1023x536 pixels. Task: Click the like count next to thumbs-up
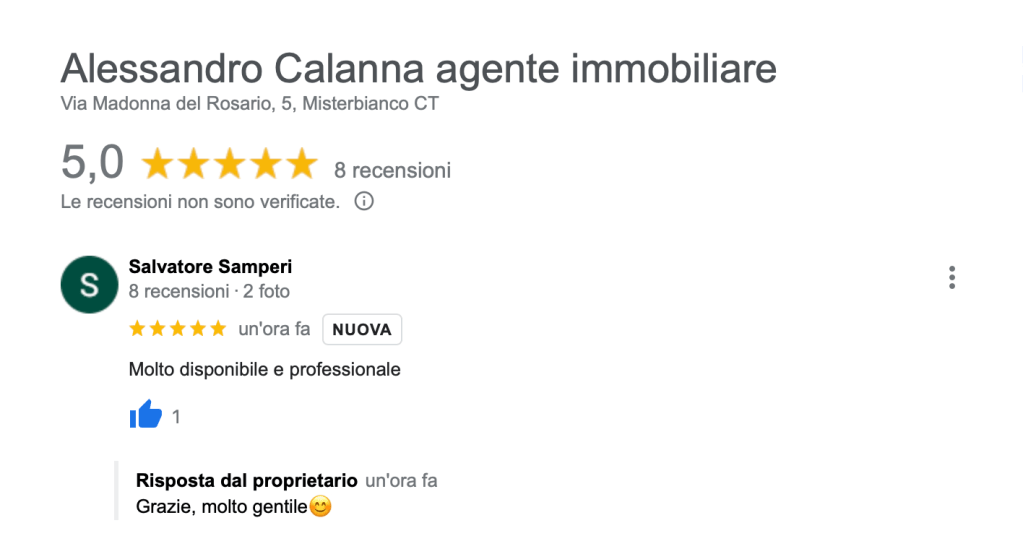click(x=176, y=417)
